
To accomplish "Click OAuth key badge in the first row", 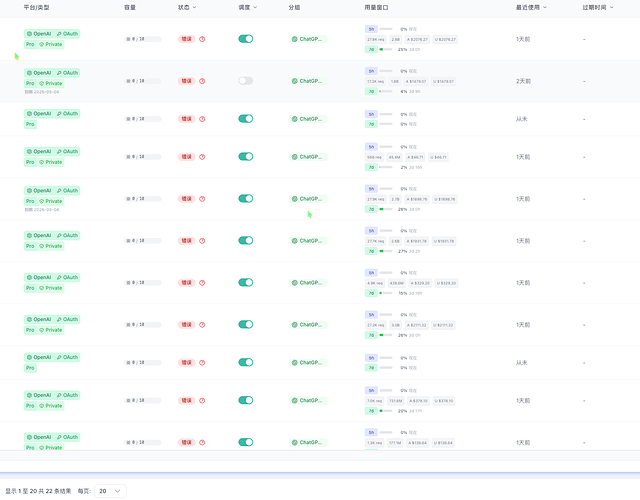I will (67, 34).
